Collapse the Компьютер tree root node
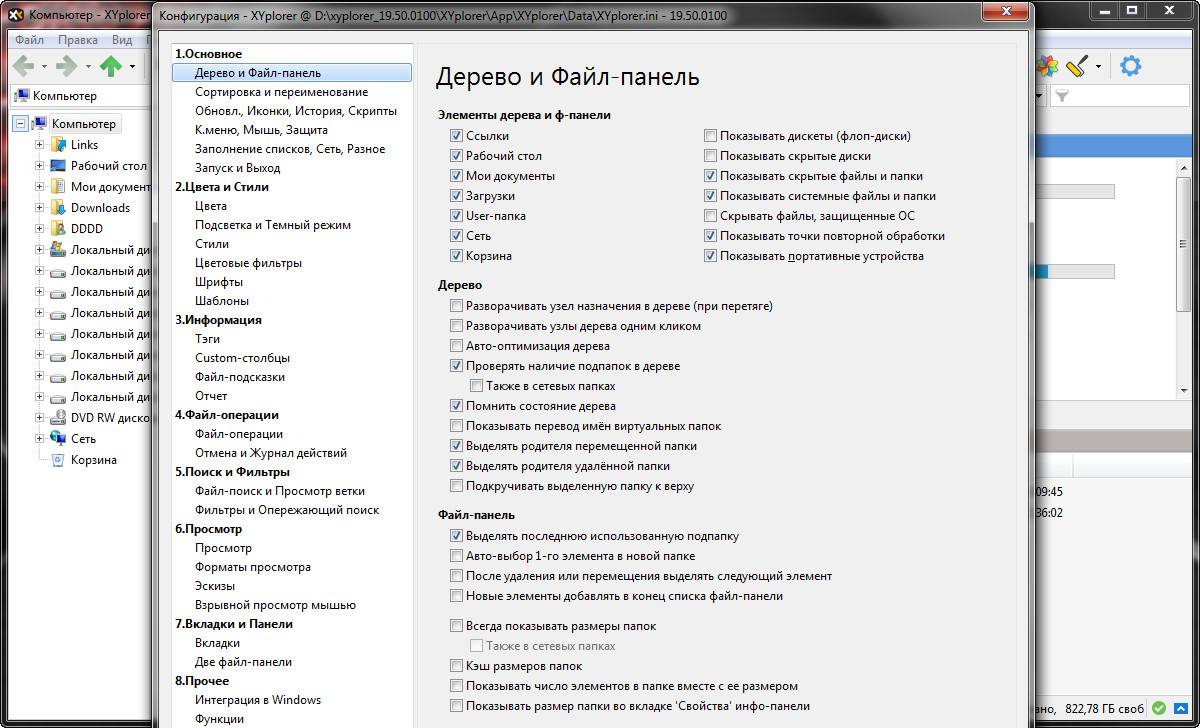The image size is (1200, 728). pos(21,124)
